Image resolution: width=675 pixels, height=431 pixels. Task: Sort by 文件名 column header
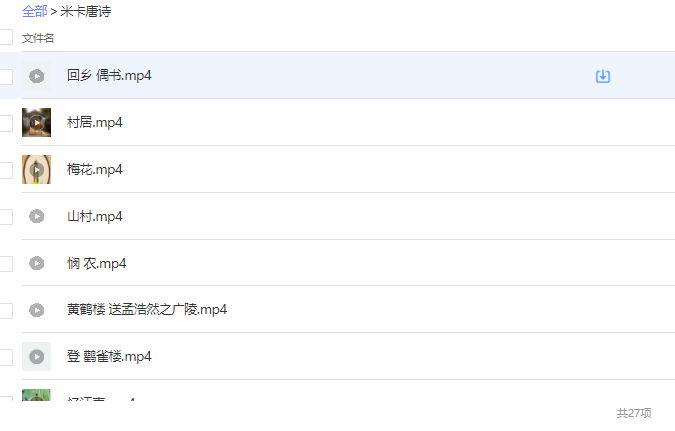coord(38,38)
